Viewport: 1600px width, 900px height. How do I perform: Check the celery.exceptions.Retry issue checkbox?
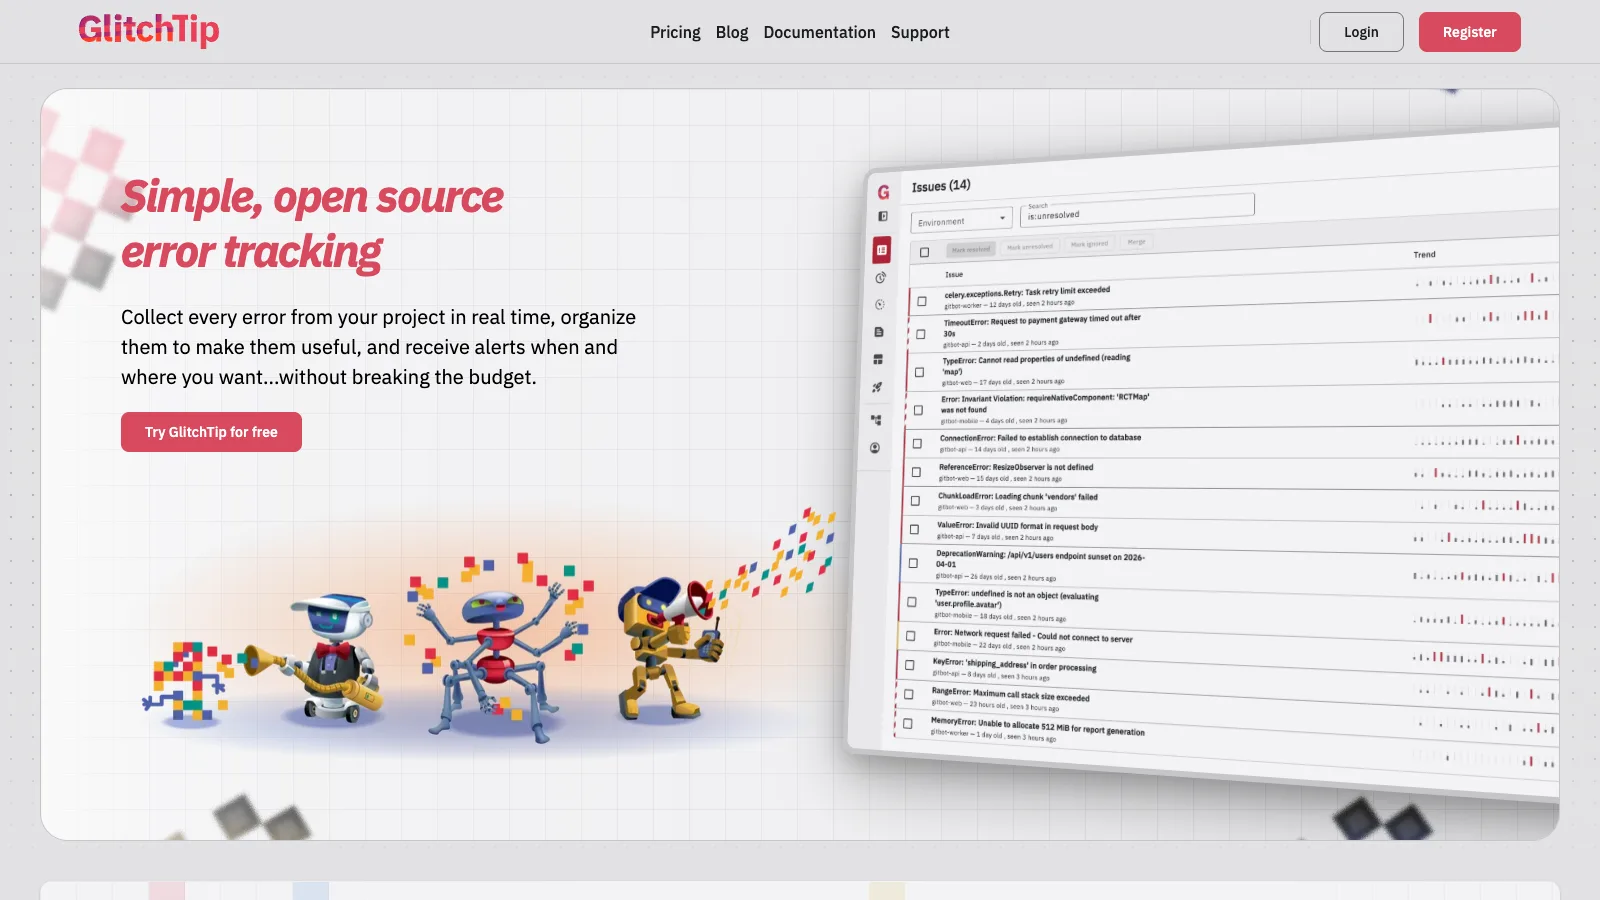pos(922,301)
